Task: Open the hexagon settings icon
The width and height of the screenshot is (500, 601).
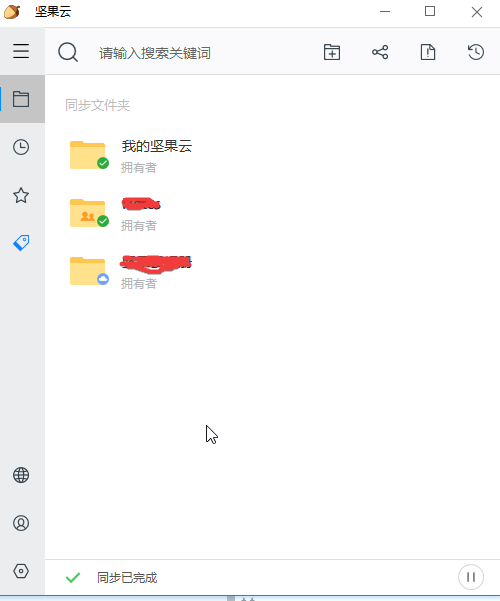Action: (x=21, y=571)
